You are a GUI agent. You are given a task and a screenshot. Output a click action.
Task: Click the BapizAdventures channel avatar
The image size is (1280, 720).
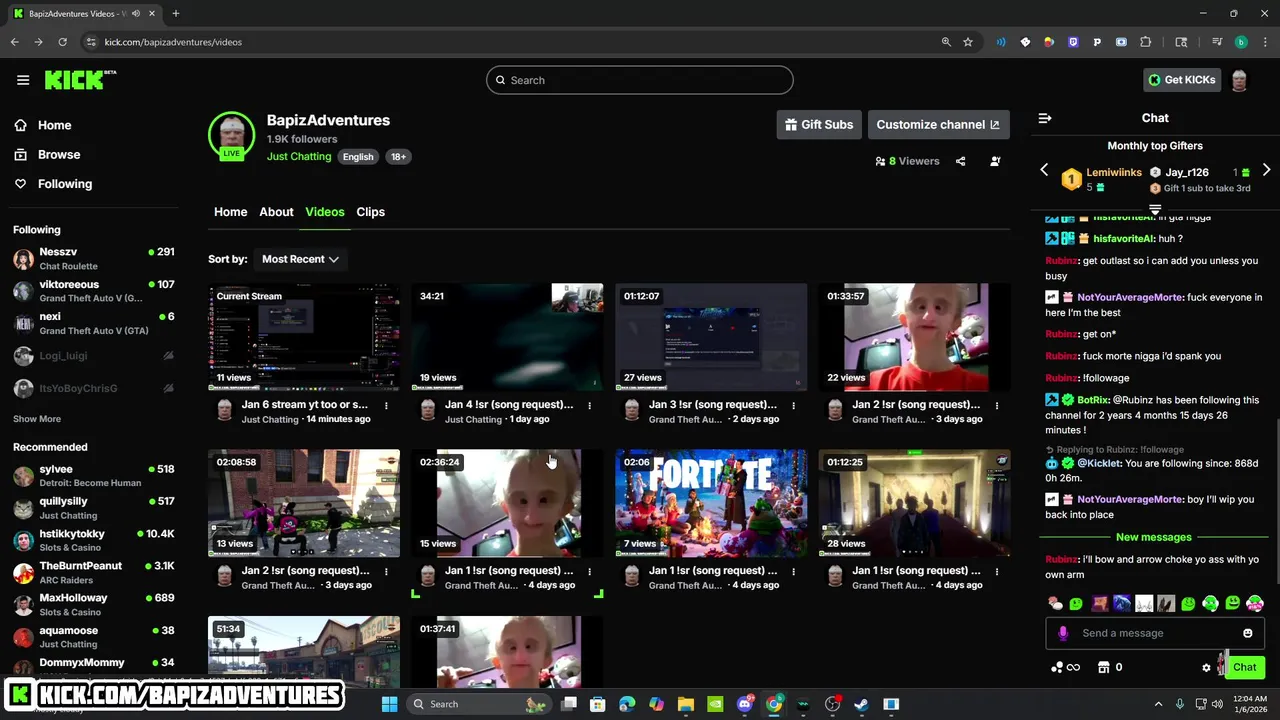tap(231, 135)
